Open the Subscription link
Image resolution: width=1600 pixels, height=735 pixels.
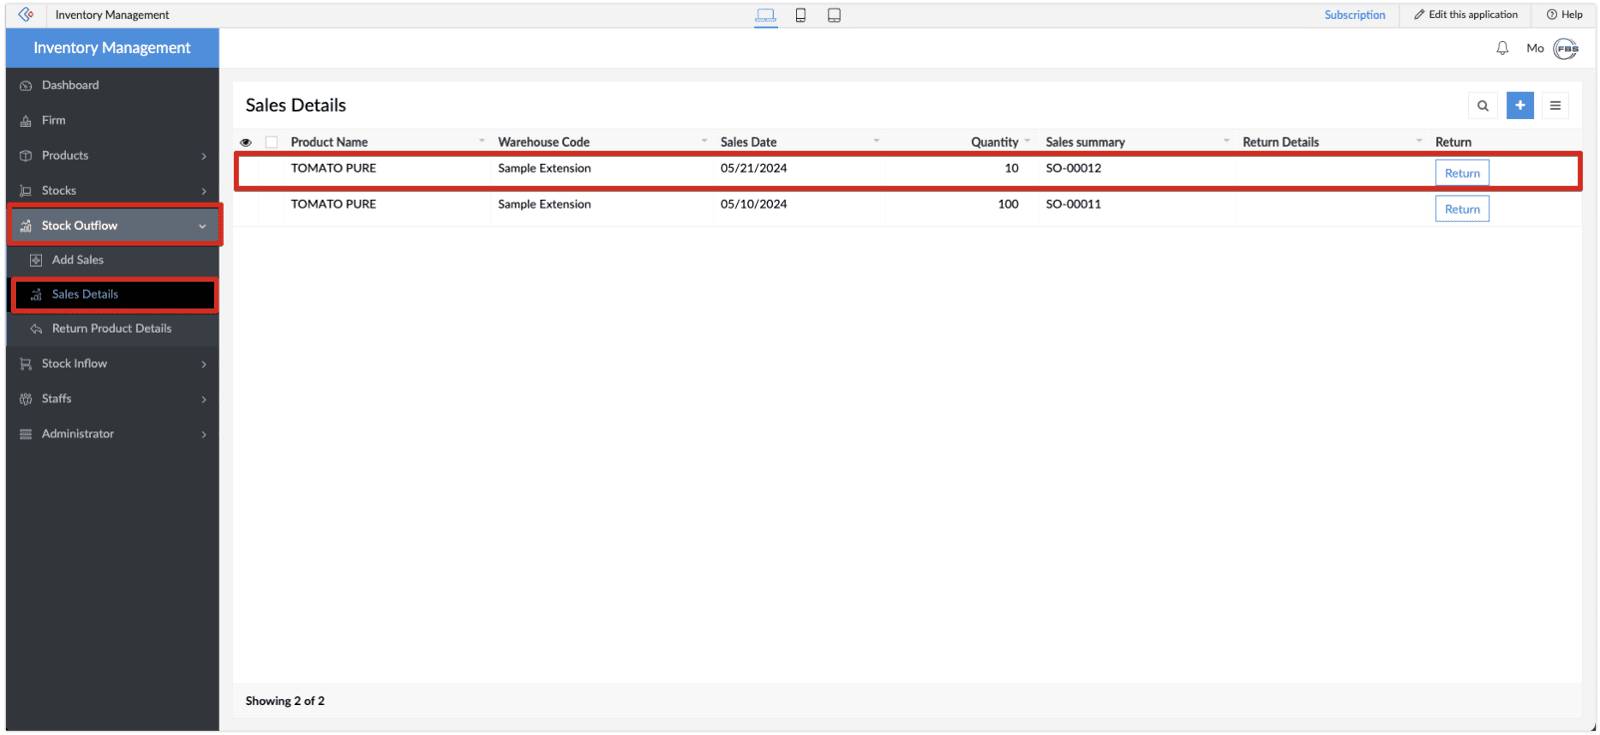[1355, 15]
